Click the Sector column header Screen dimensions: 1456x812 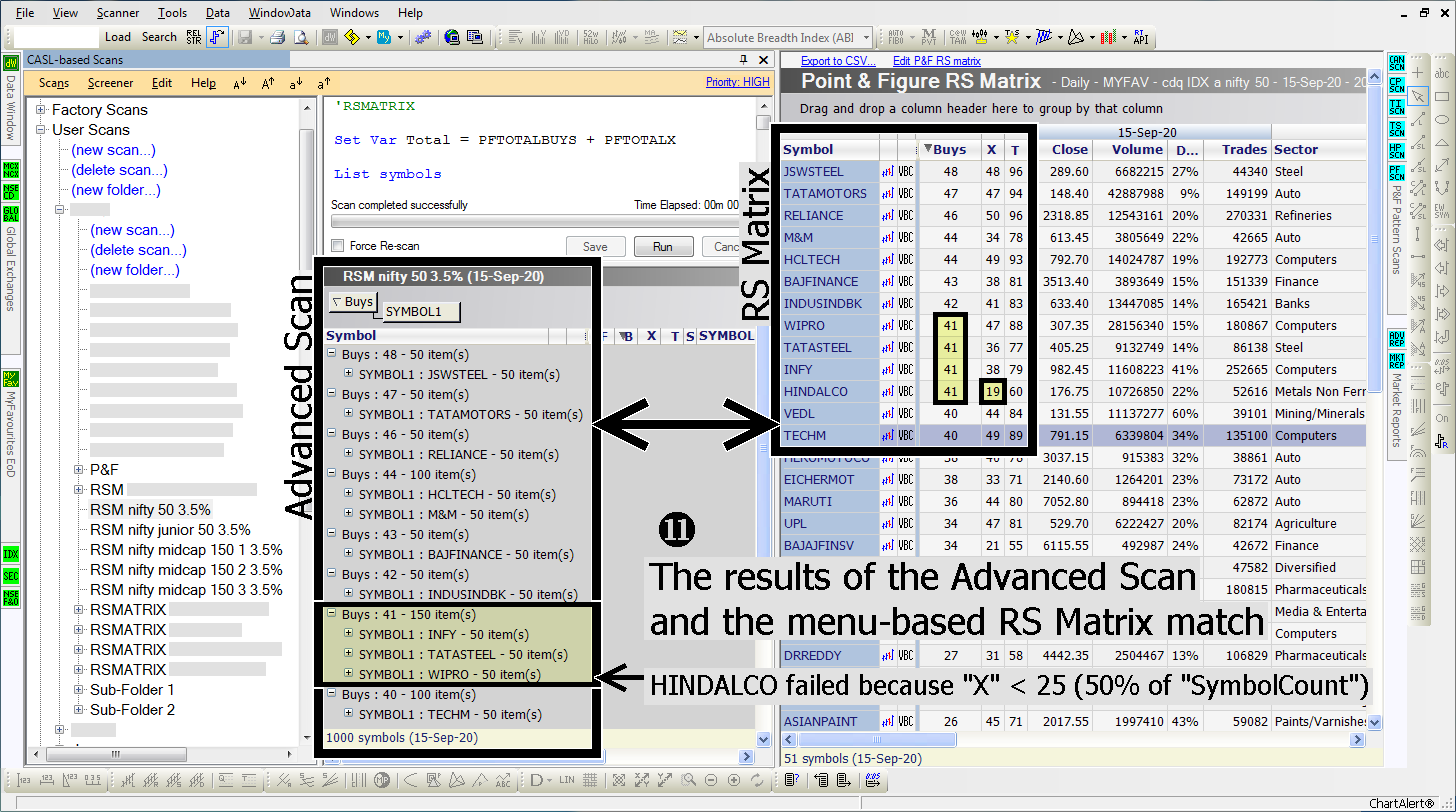[x=1318, y=150]
